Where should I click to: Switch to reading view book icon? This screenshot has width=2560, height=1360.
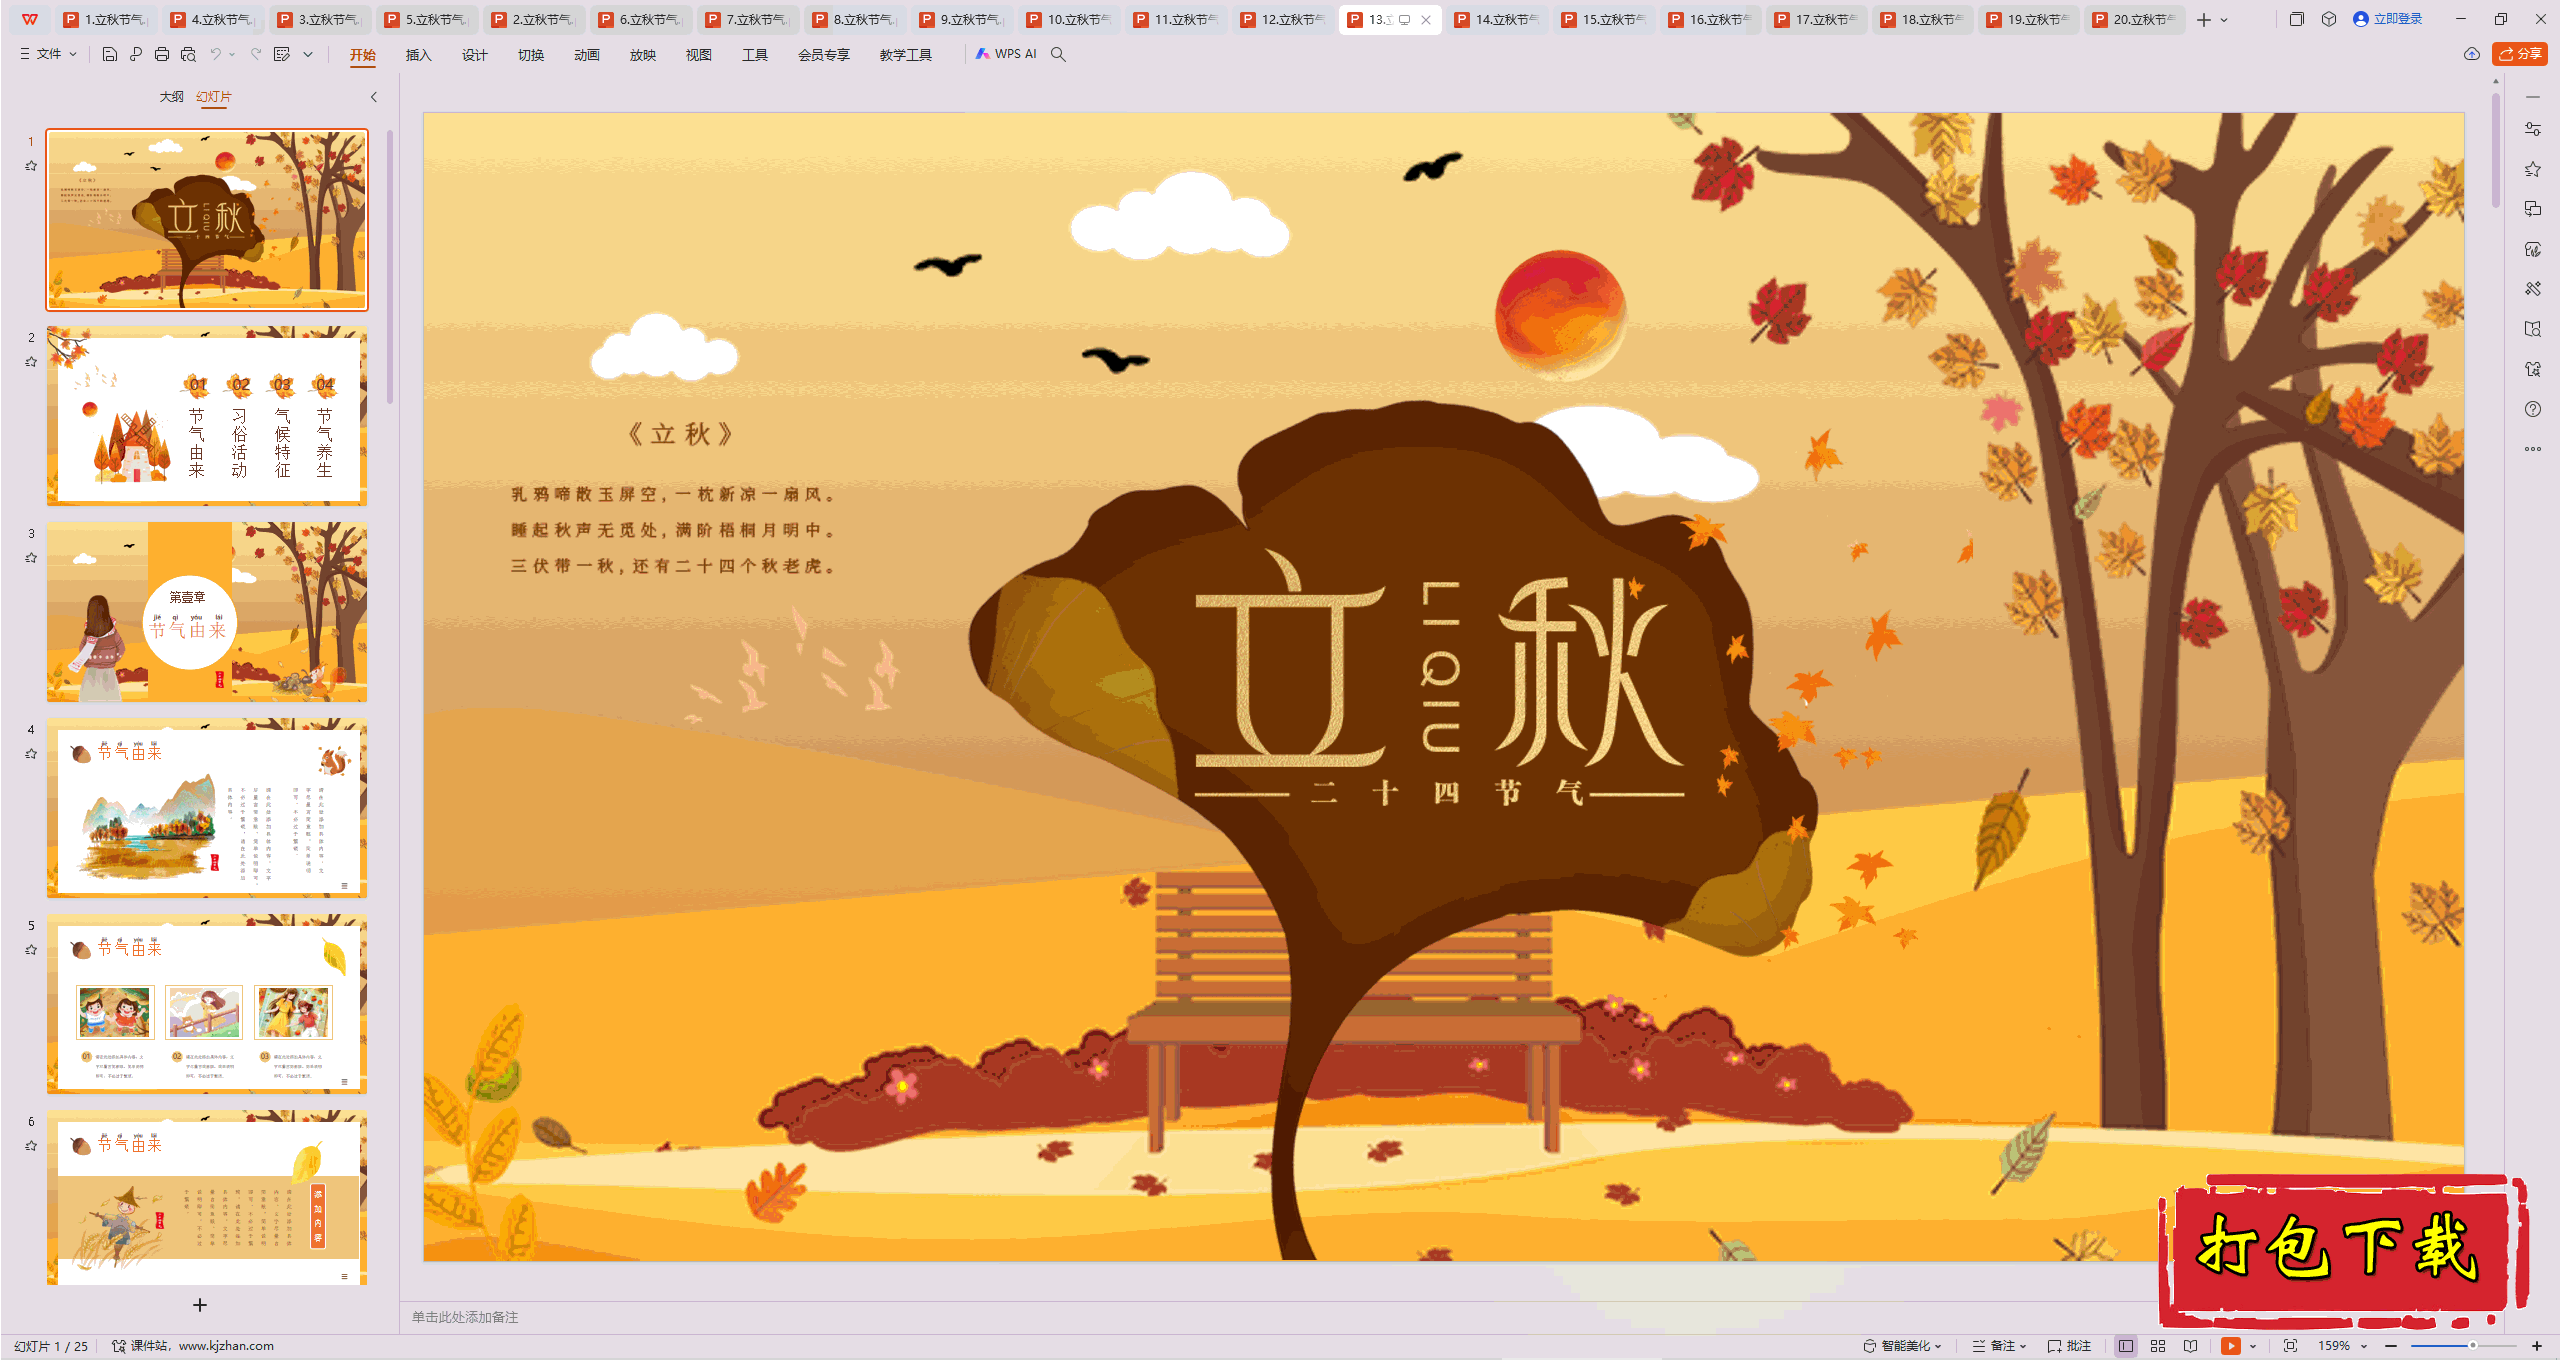tap(2191, 1346)
